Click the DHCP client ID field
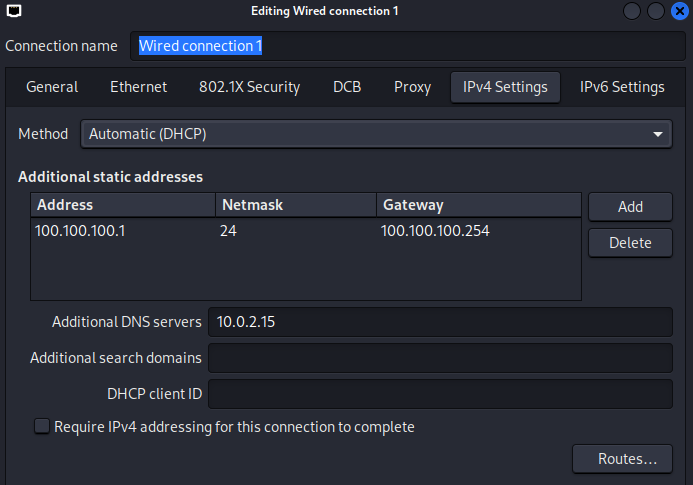Screen dimensions: 693x485 point(440,393)
